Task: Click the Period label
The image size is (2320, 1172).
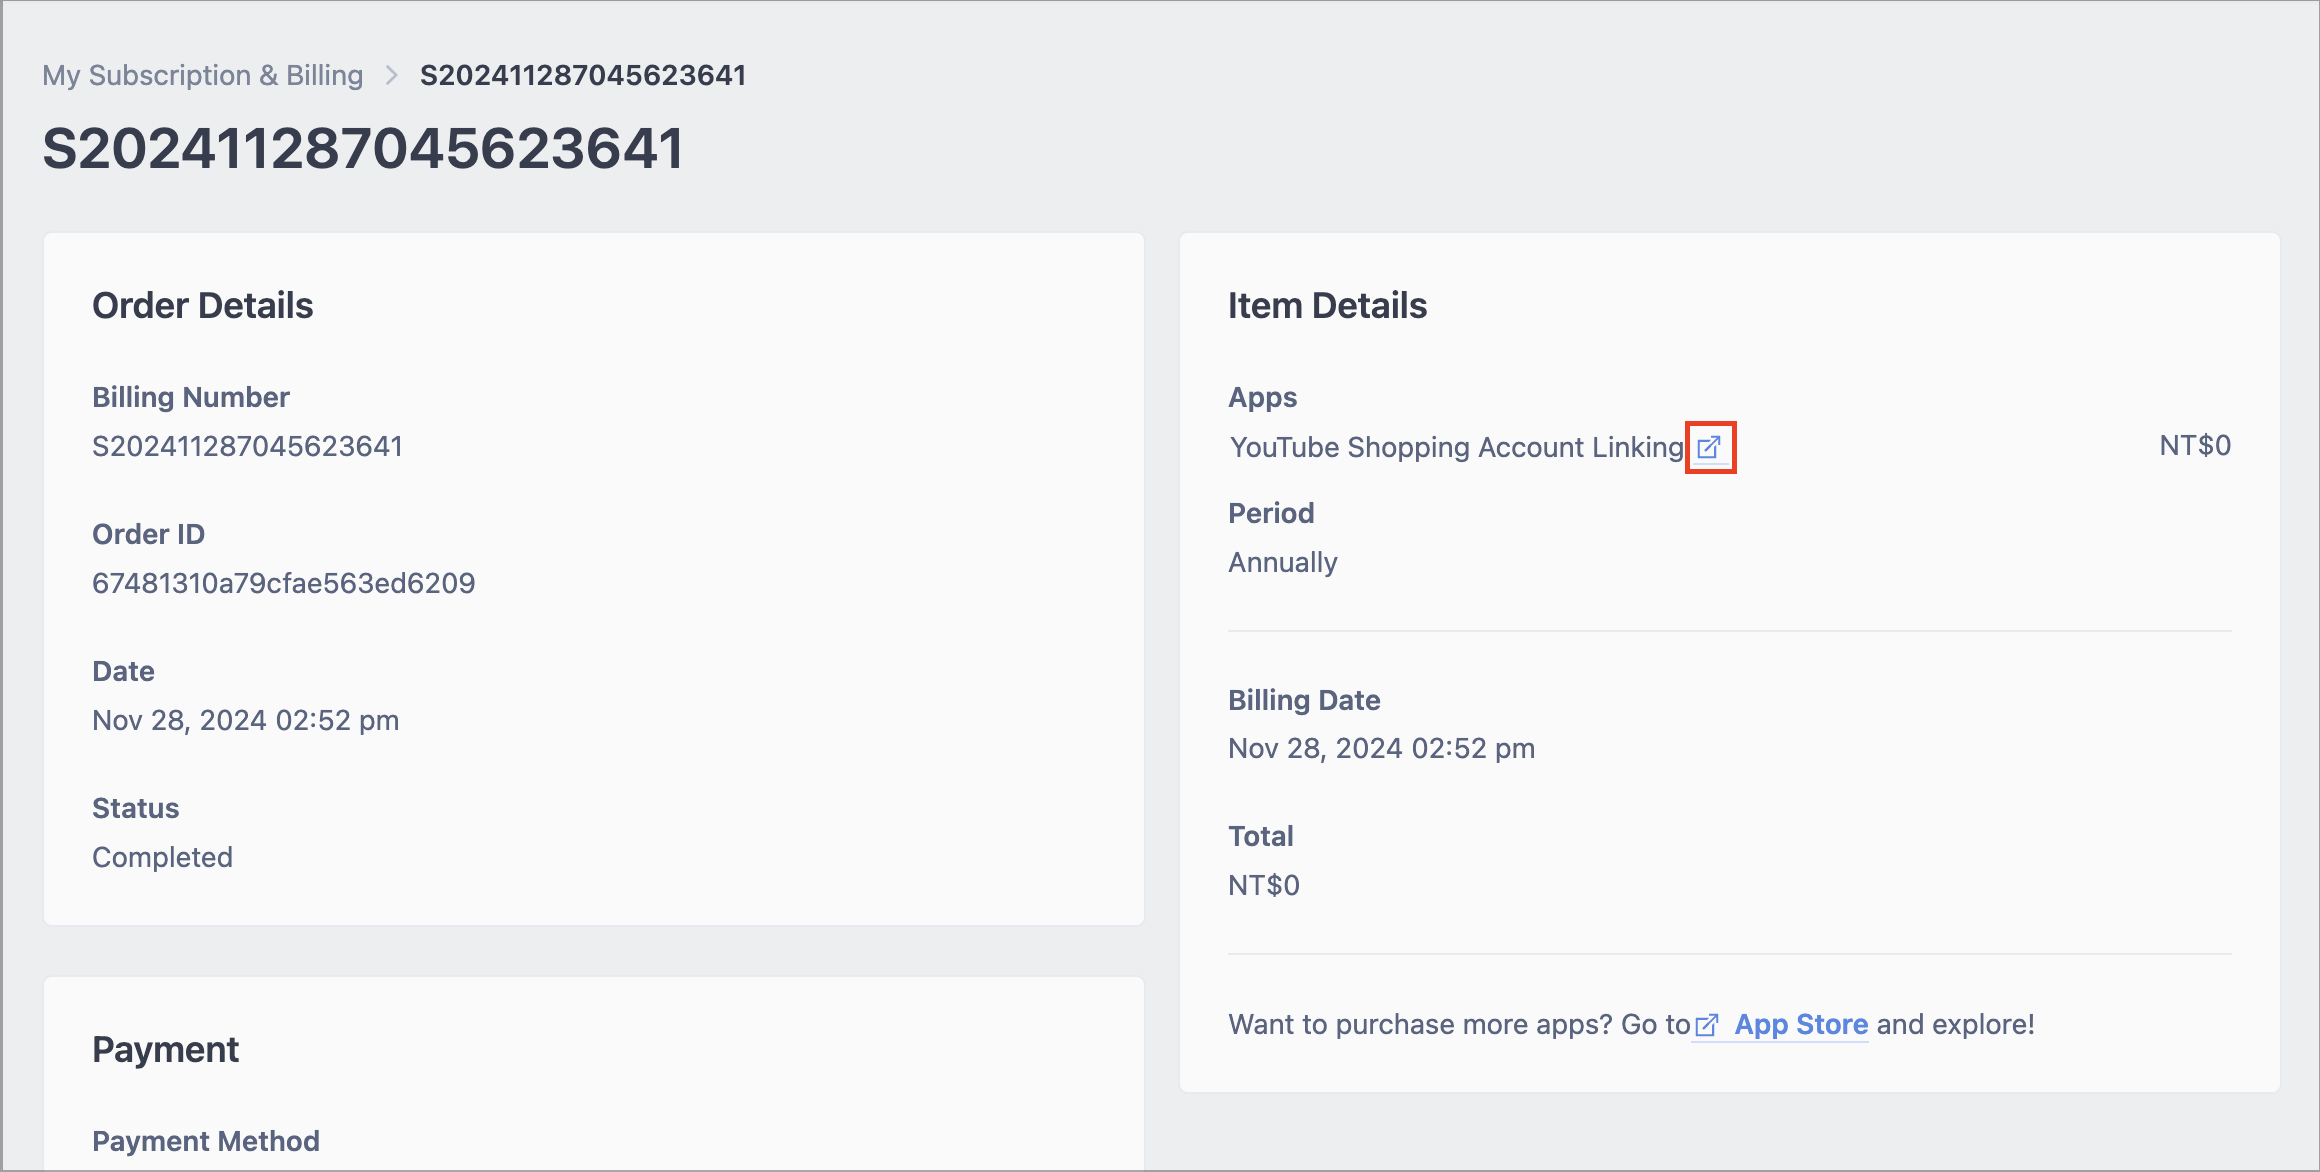Action: click(x=1271, y=513)
